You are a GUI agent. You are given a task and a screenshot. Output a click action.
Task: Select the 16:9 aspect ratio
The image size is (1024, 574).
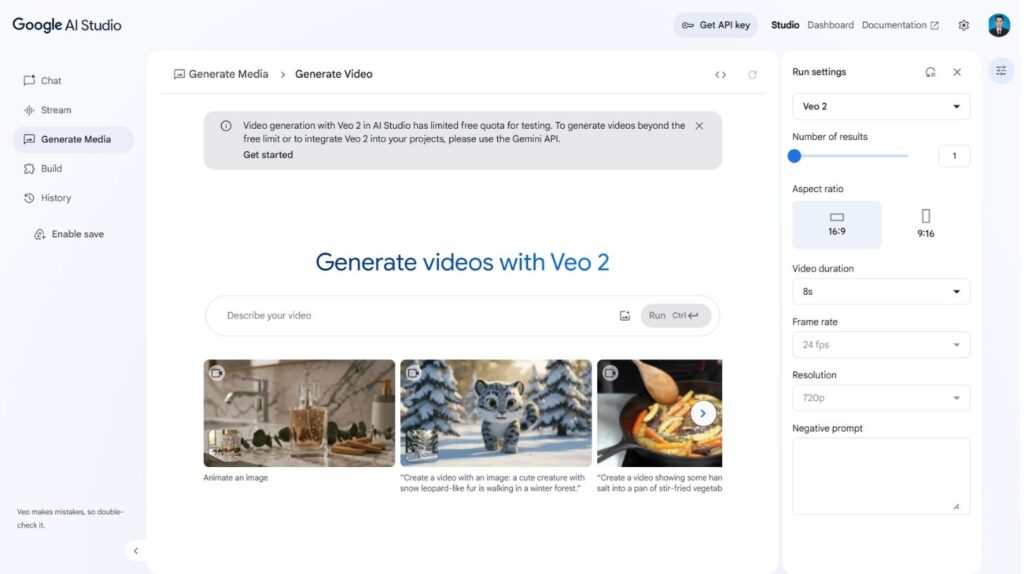(837, 224)
